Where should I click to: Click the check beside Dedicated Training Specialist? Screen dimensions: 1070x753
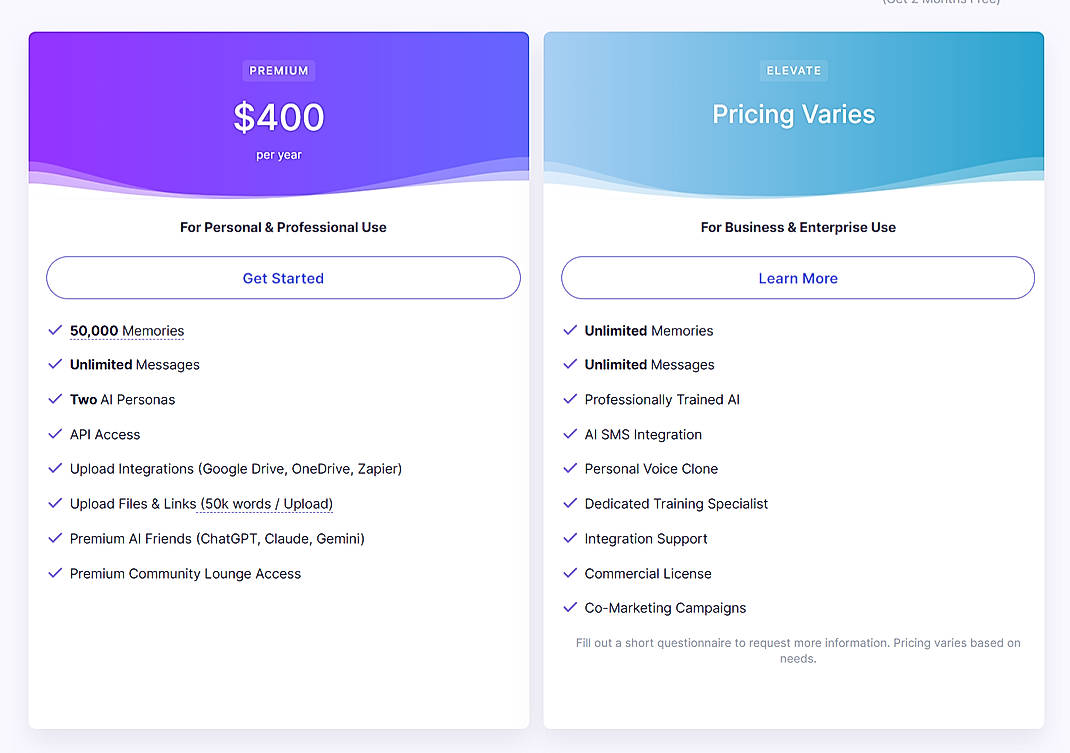[570, 503]
